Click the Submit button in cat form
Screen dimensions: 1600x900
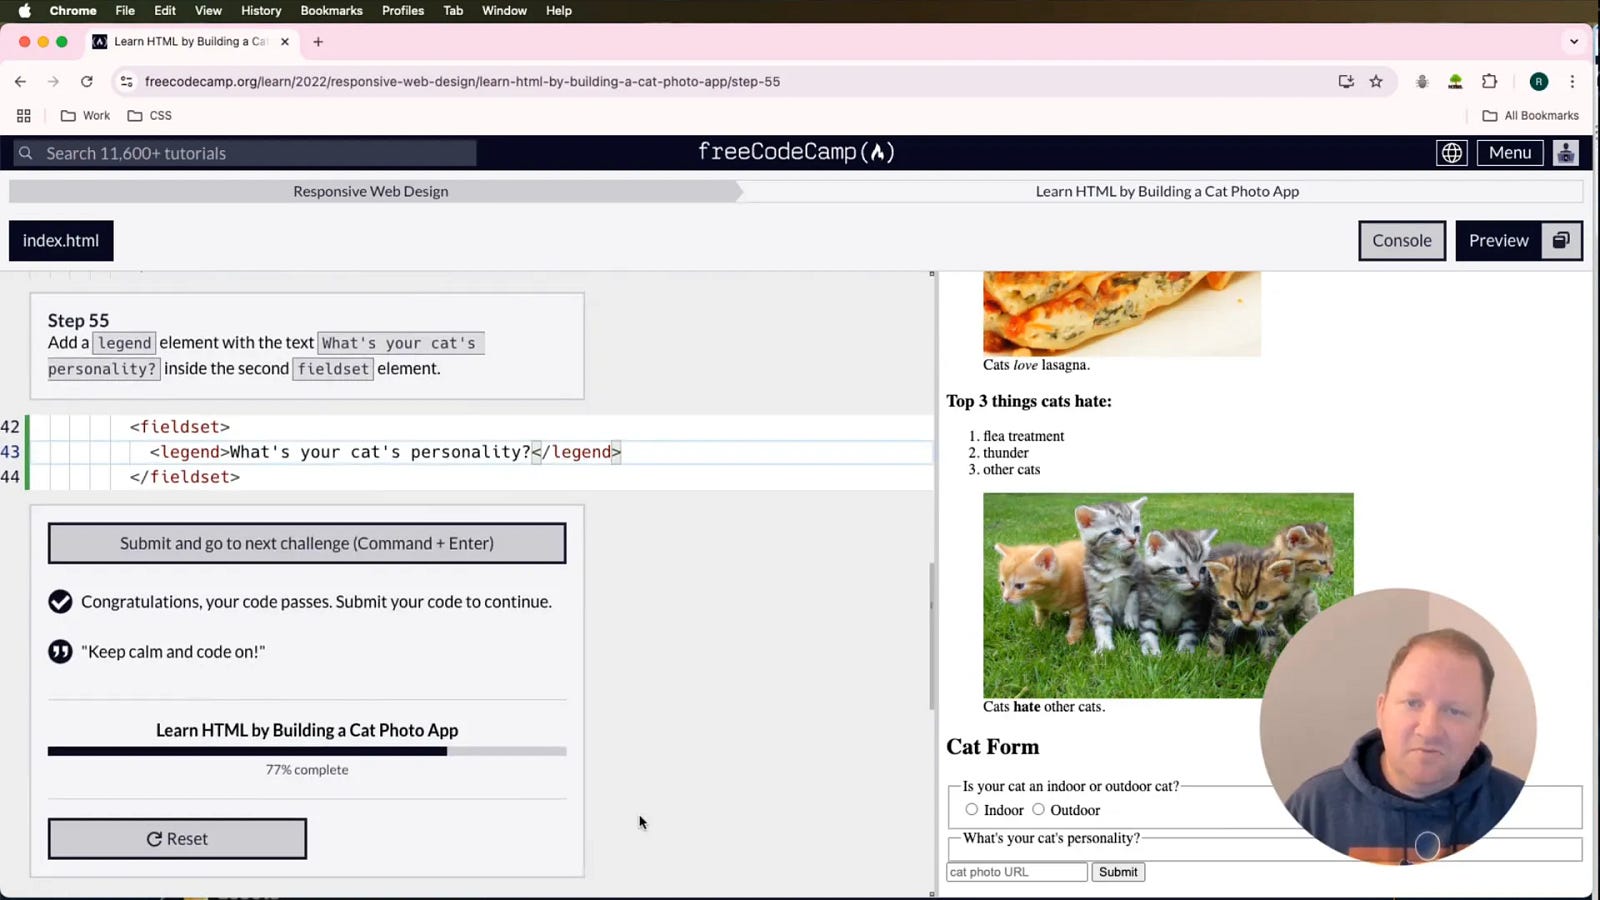coord(1118,872)
